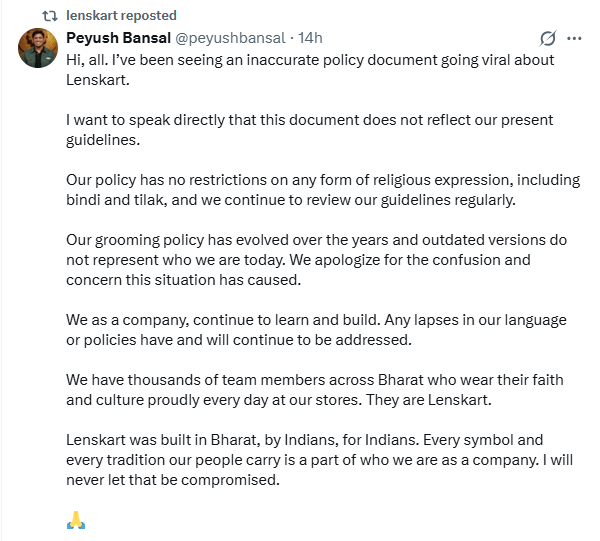The height and width of the screenshot is (541, 600).
Task: Open the three-dot More options menu
Action: (574, 38)
